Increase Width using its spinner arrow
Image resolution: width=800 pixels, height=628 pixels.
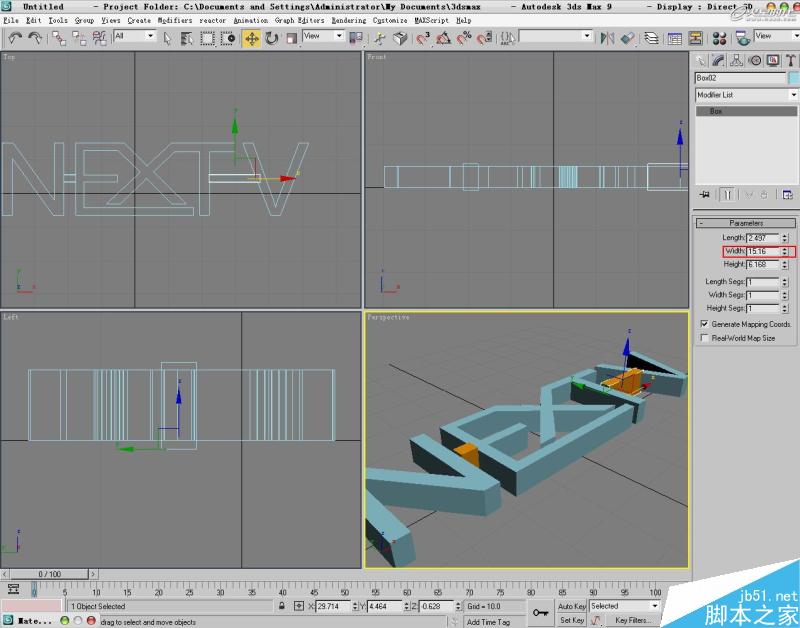[786, 247]
